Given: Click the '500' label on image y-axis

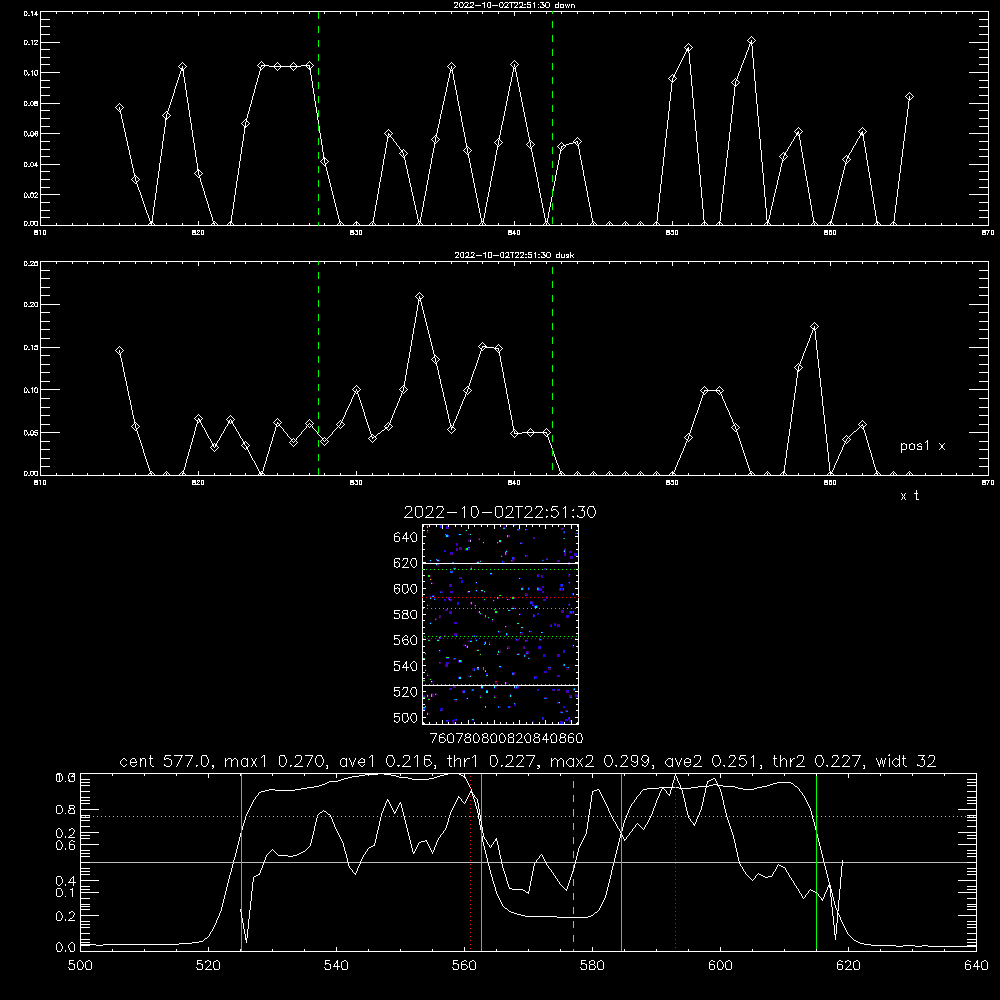Looking at the screenshot, I should (406, 718).
